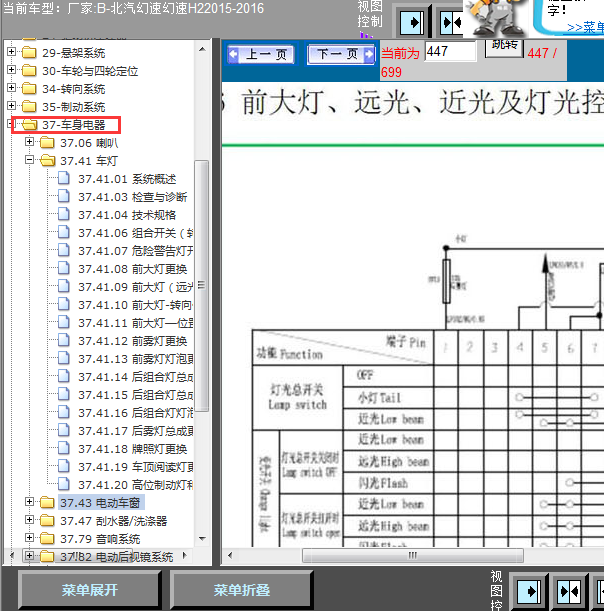Expand the 37.06 喇叭 subfolder
The width and height of the screenshot is (604, 611).
pos(29,142)
